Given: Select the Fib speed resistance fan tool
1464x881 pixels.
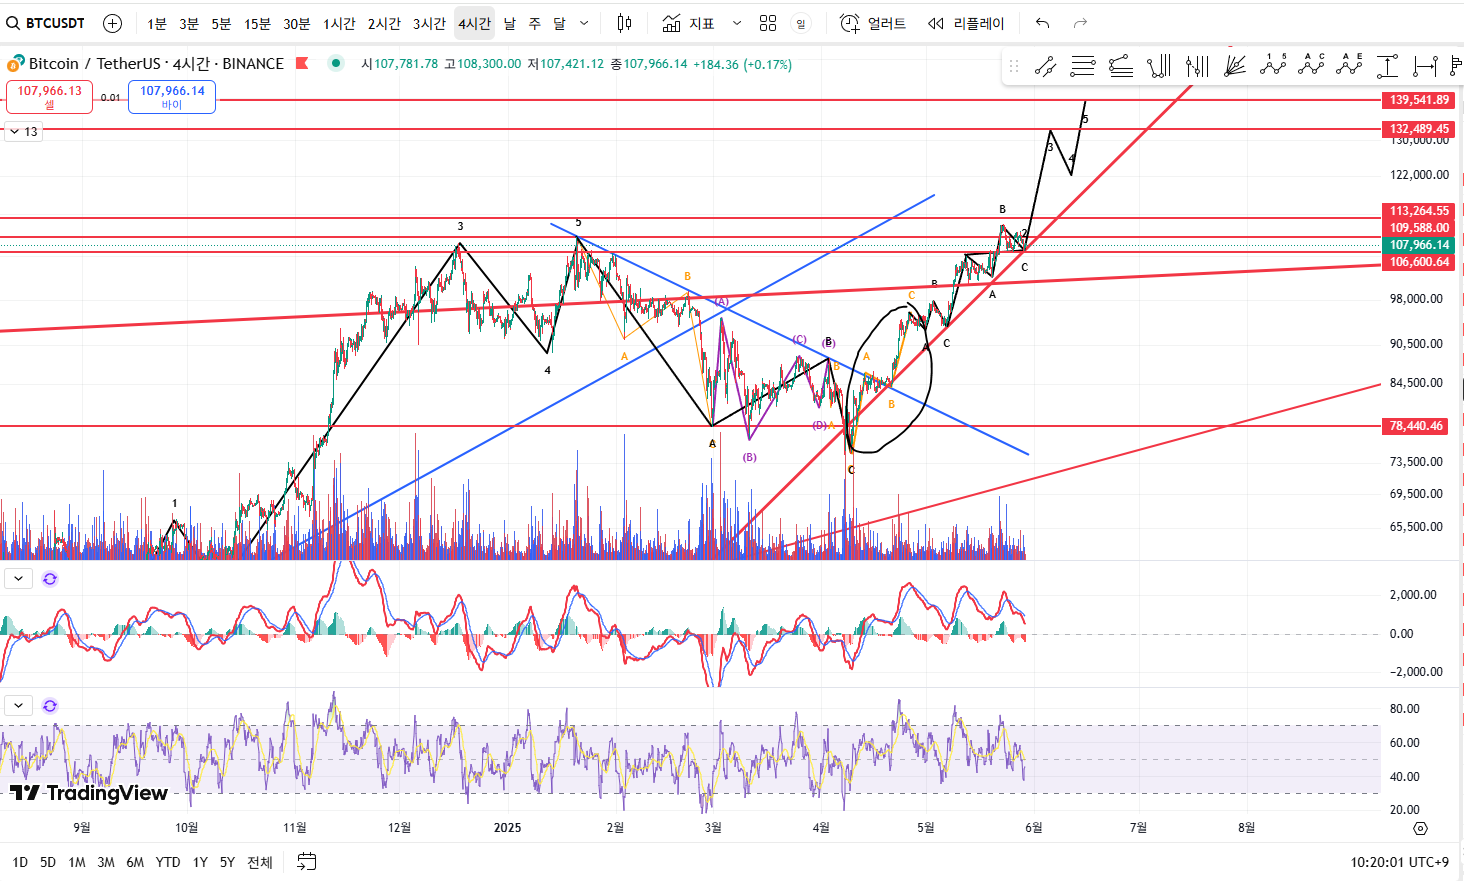Looking at the screenshot, I should (x=1235, y=67).
